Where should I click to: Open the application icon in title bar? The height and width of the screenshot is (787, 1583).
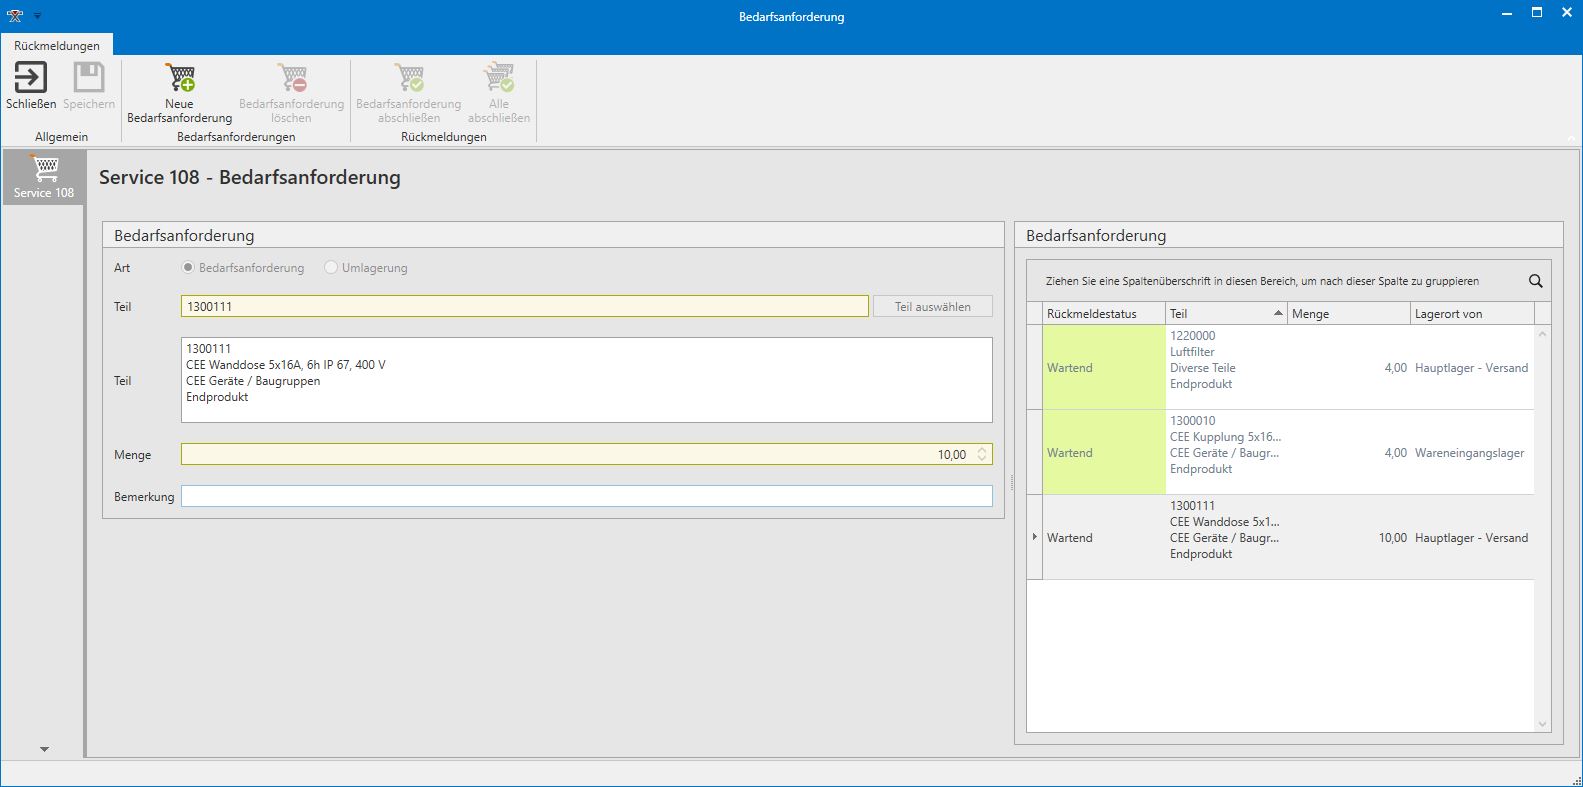(x=15, y=16)
